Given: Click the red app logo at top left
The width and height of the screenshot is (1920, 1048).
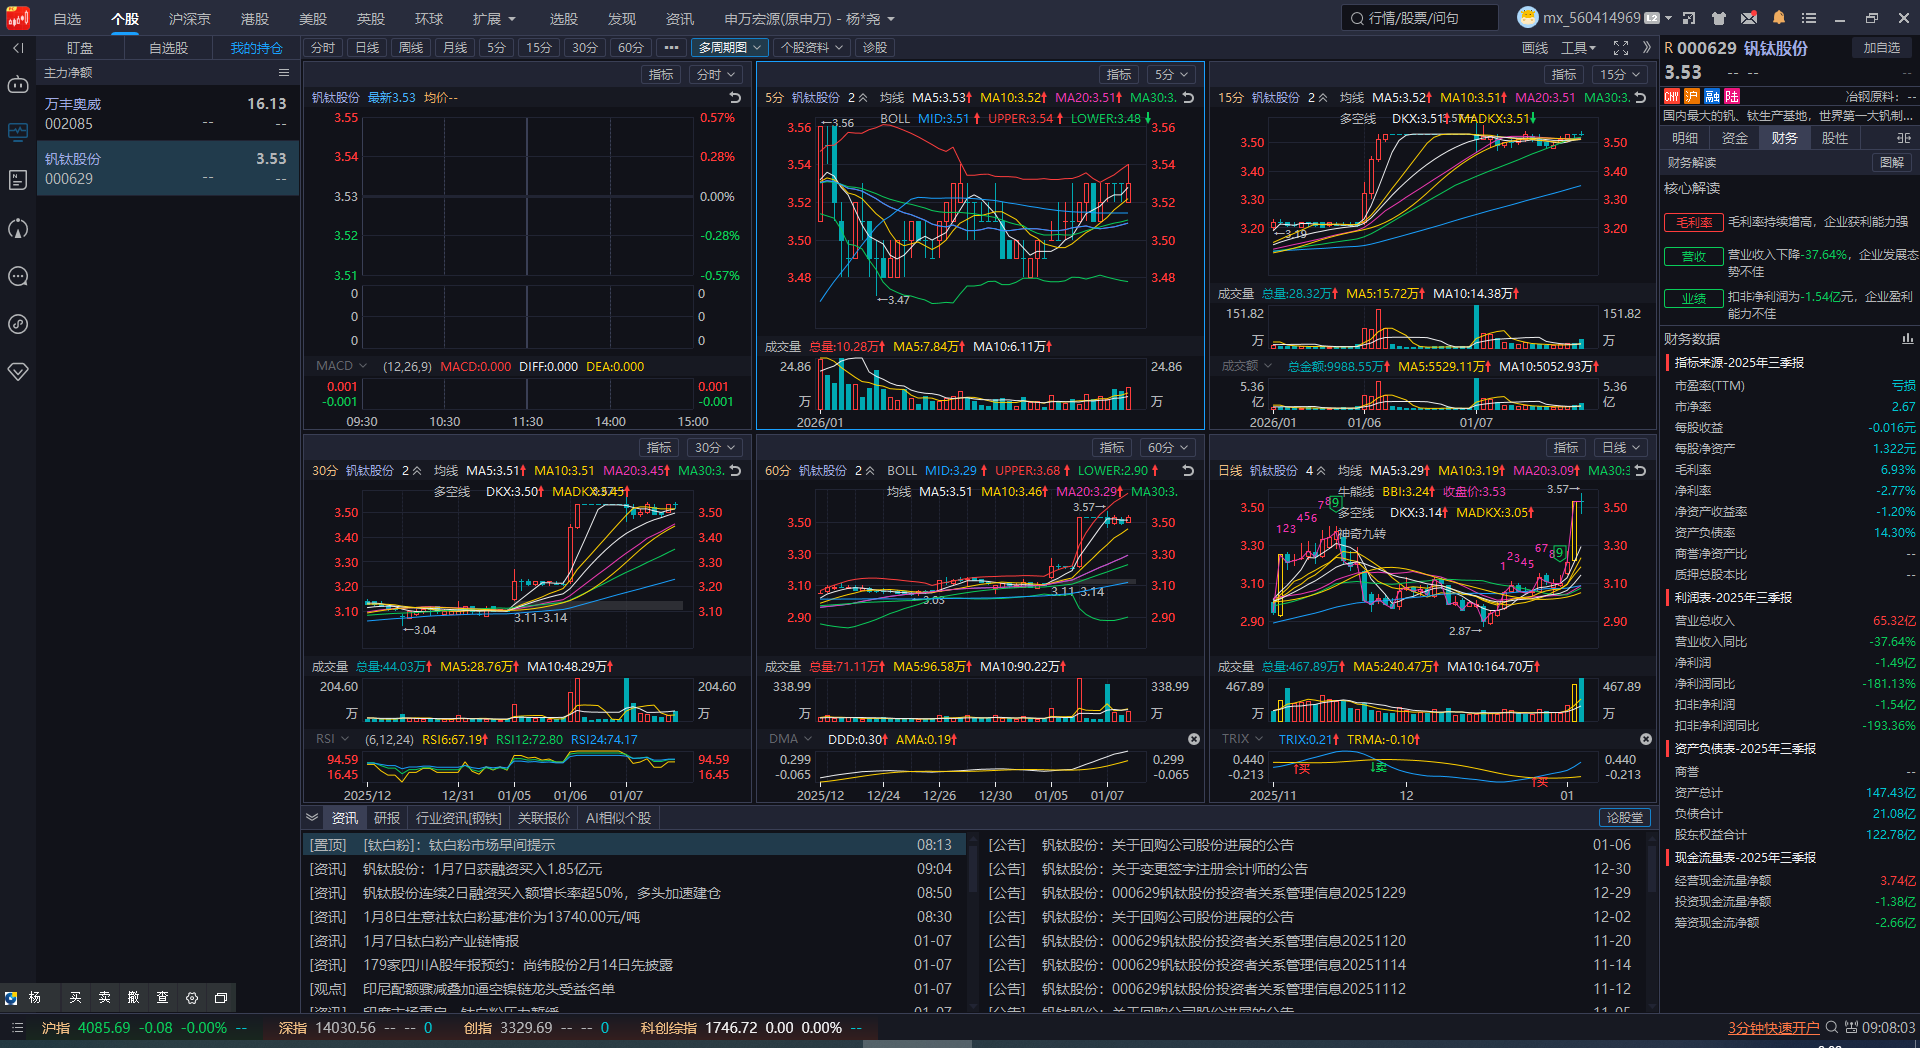Looking at the screenshot, I should point(18,18).
